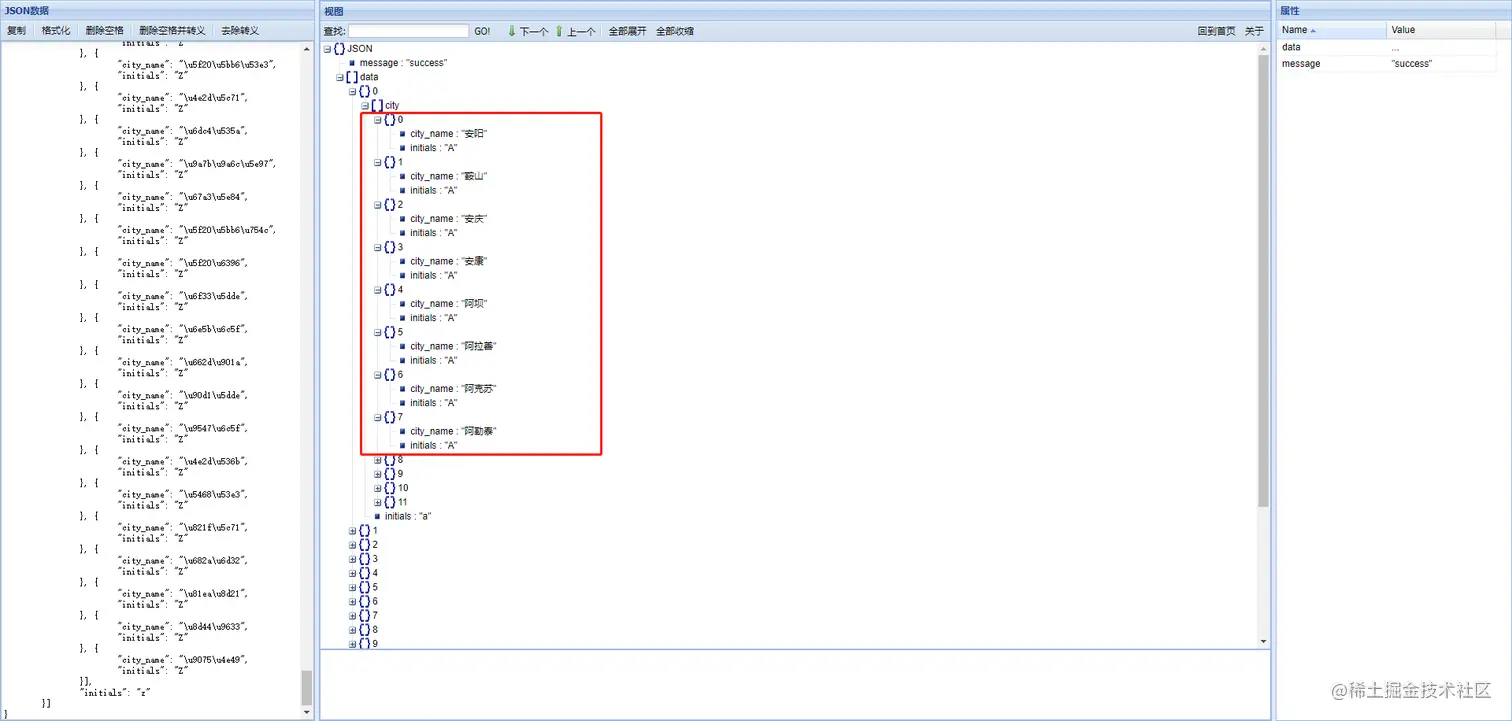The height and width of the screenshot is (721, 1512).
Task: Click brace icon of data item 6
Action: 365,602
